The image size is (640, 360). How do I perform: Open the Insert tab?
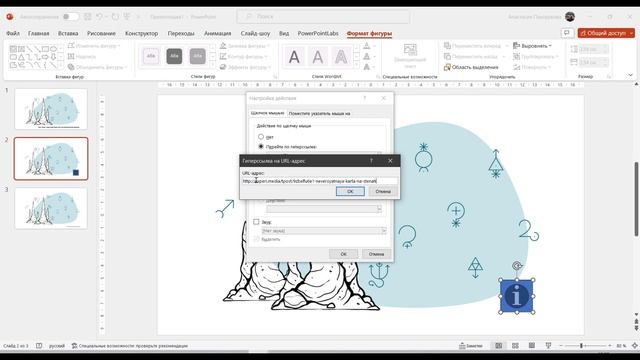(68, 33)
